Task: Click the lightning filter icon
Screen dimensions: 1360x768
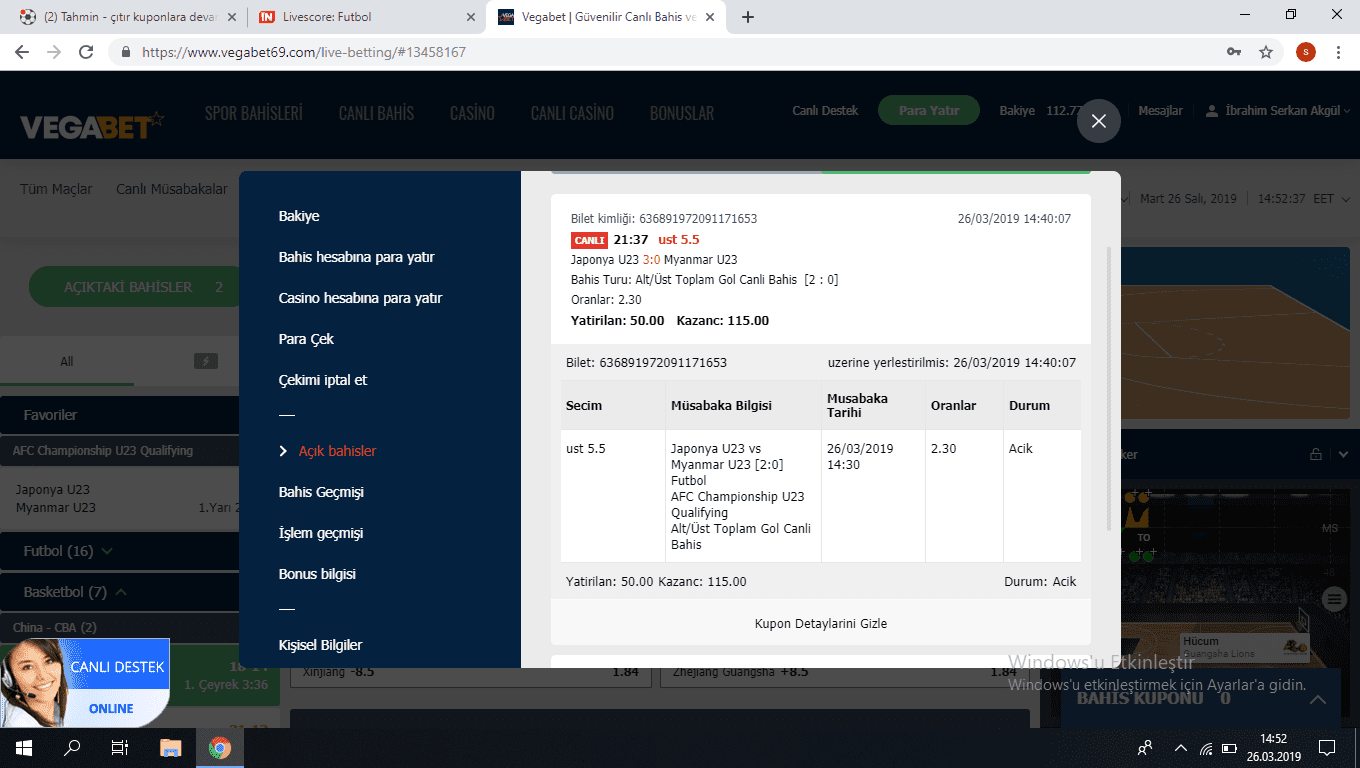Action: pyautogui.click(x=205, y=361)
